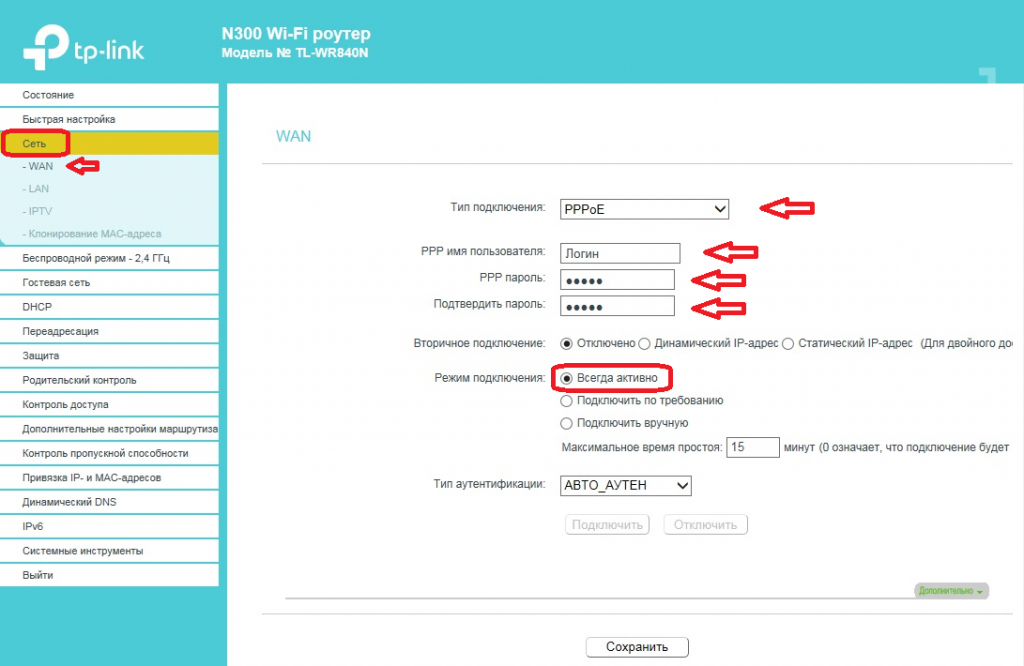Click the Сохранить button
1024x666 pixels.
point(637,646)
